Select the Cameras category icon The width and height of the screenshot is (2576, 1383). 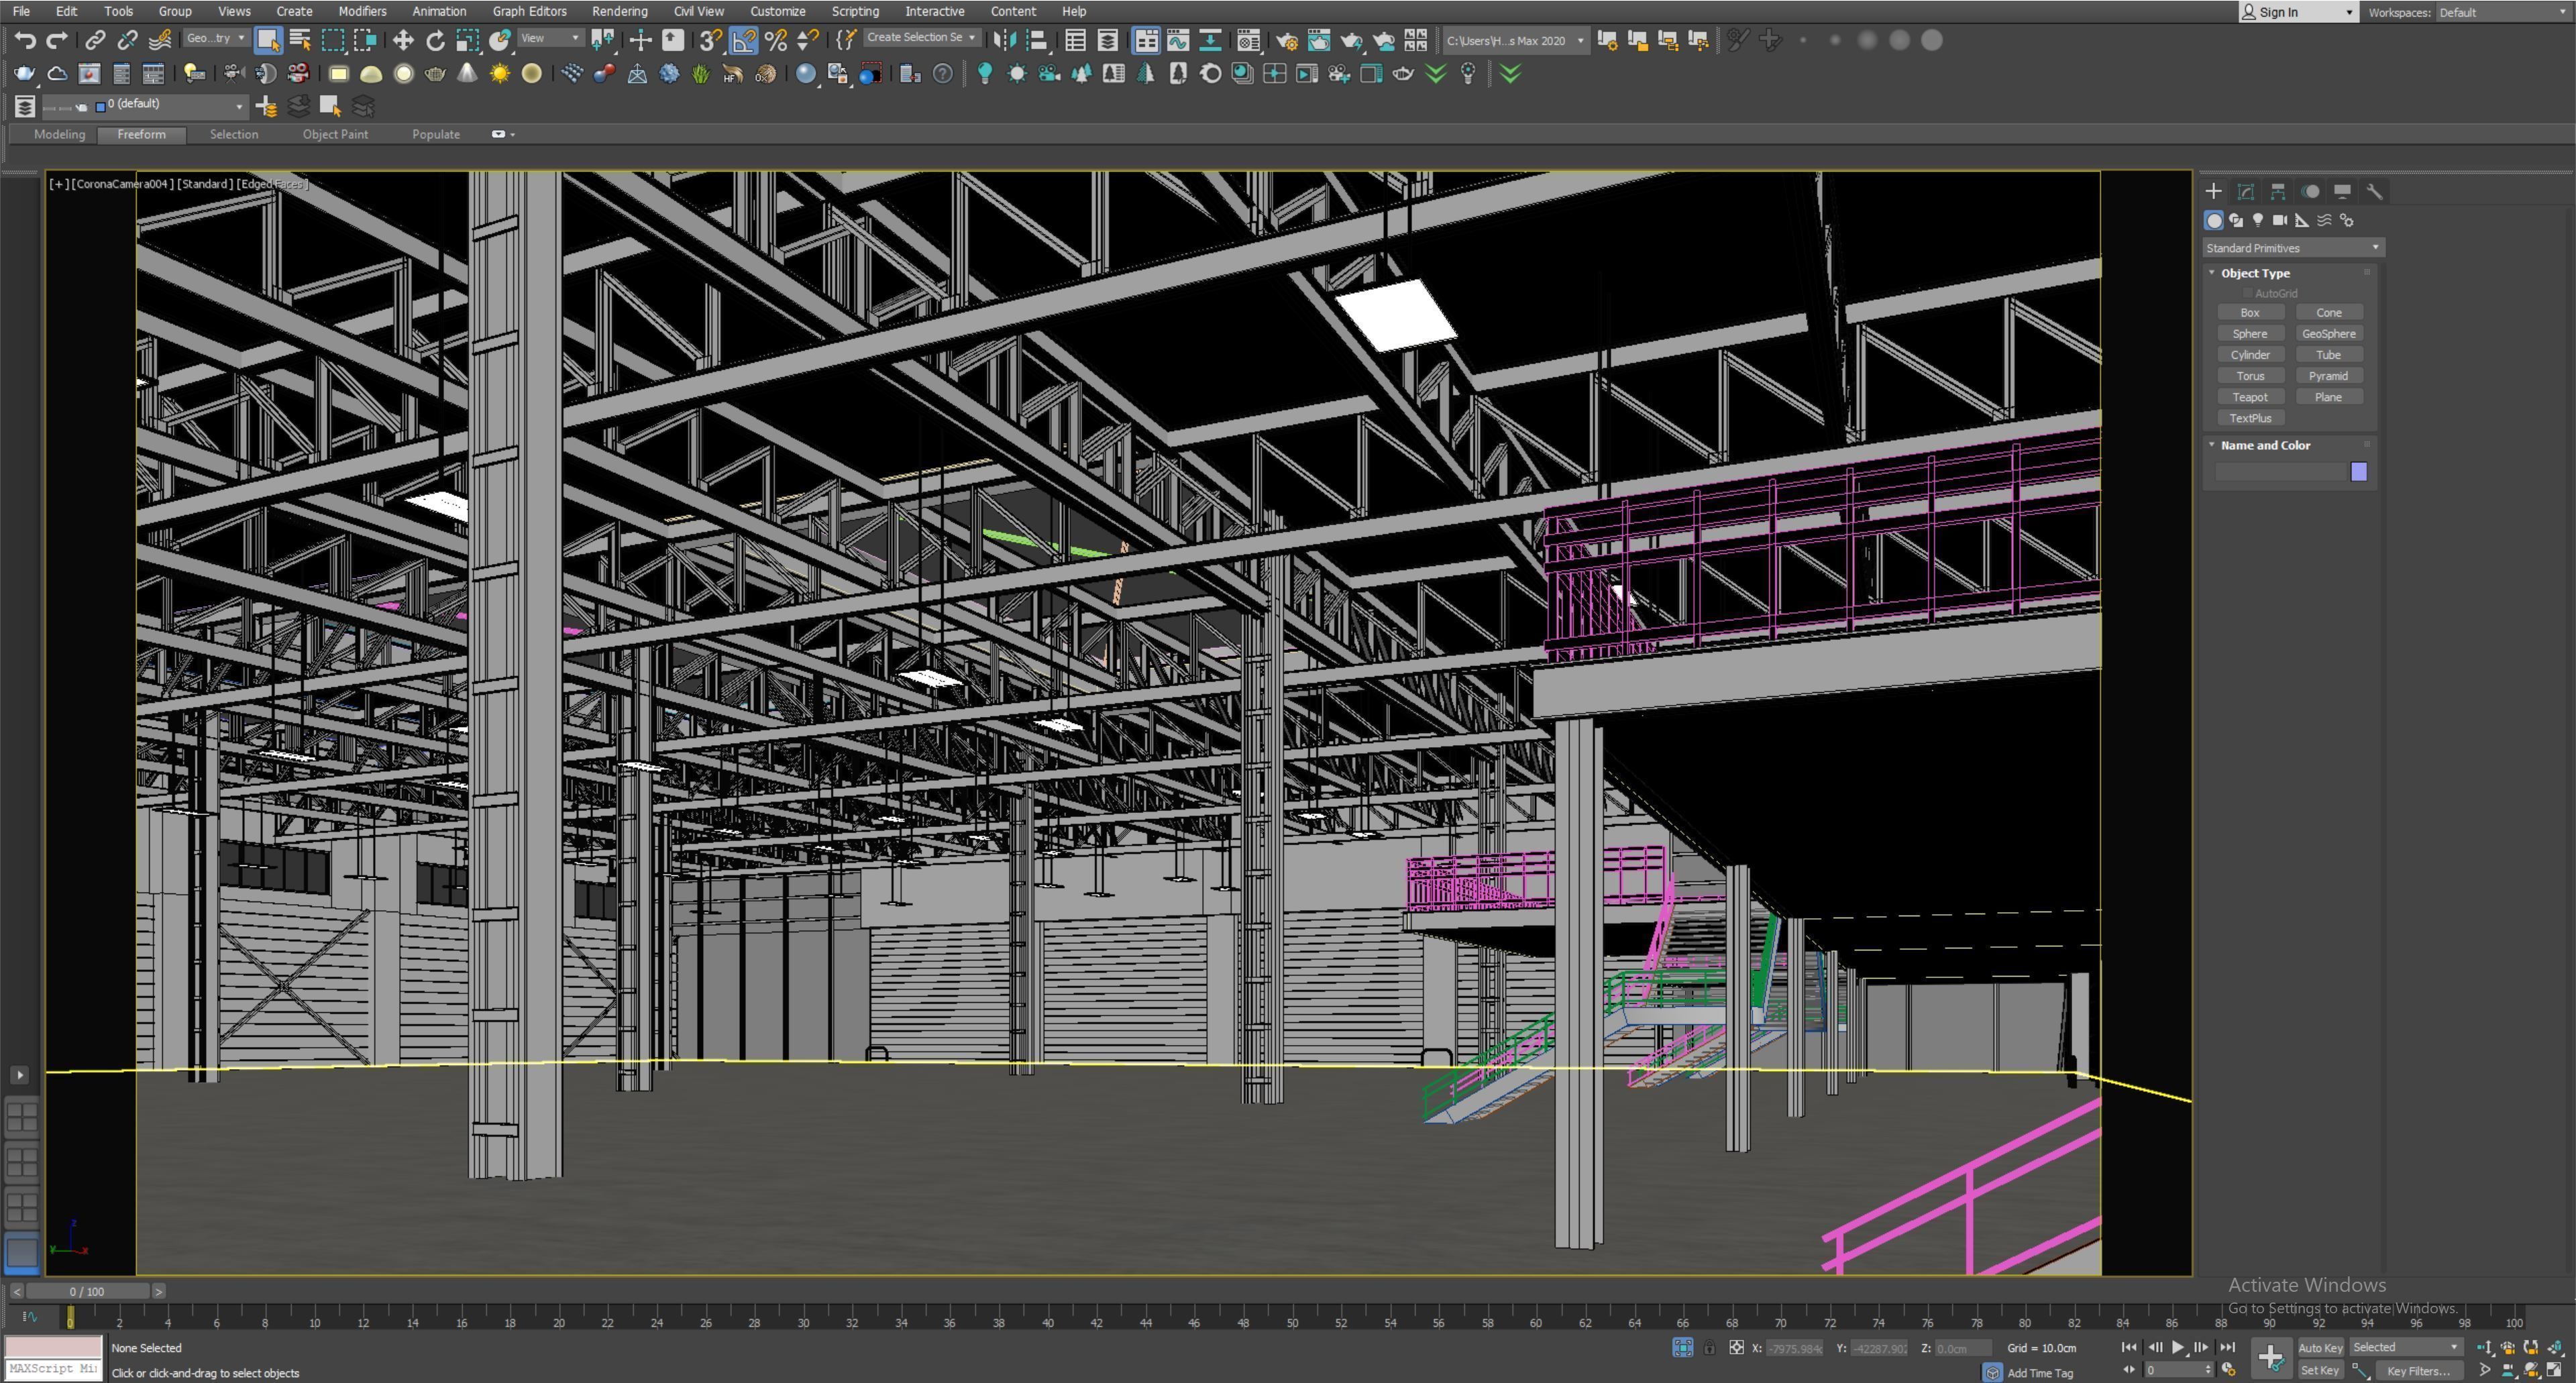point(2280,221)
